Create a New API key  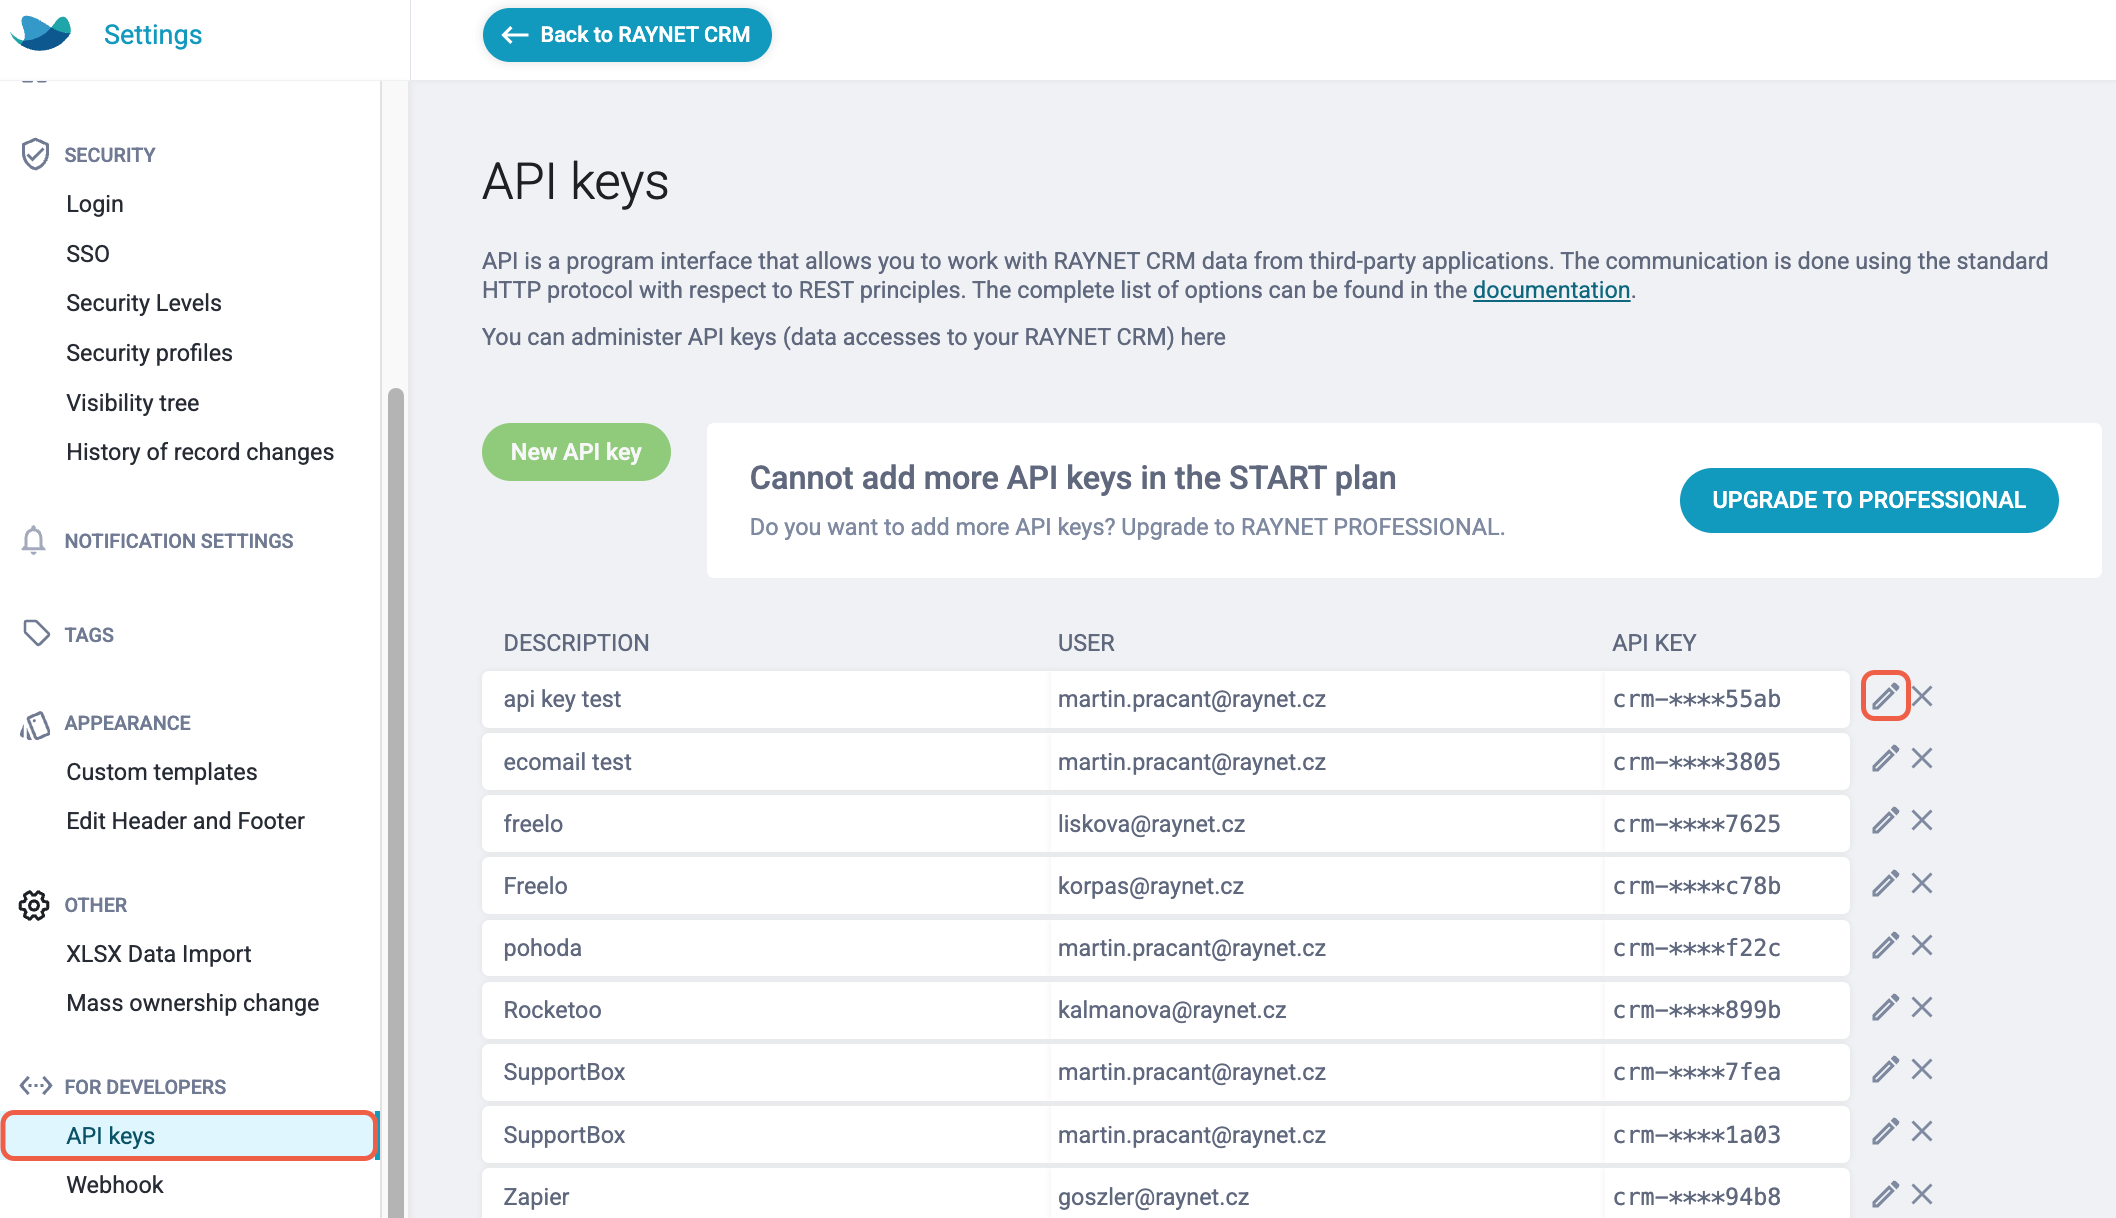[576, 452]
